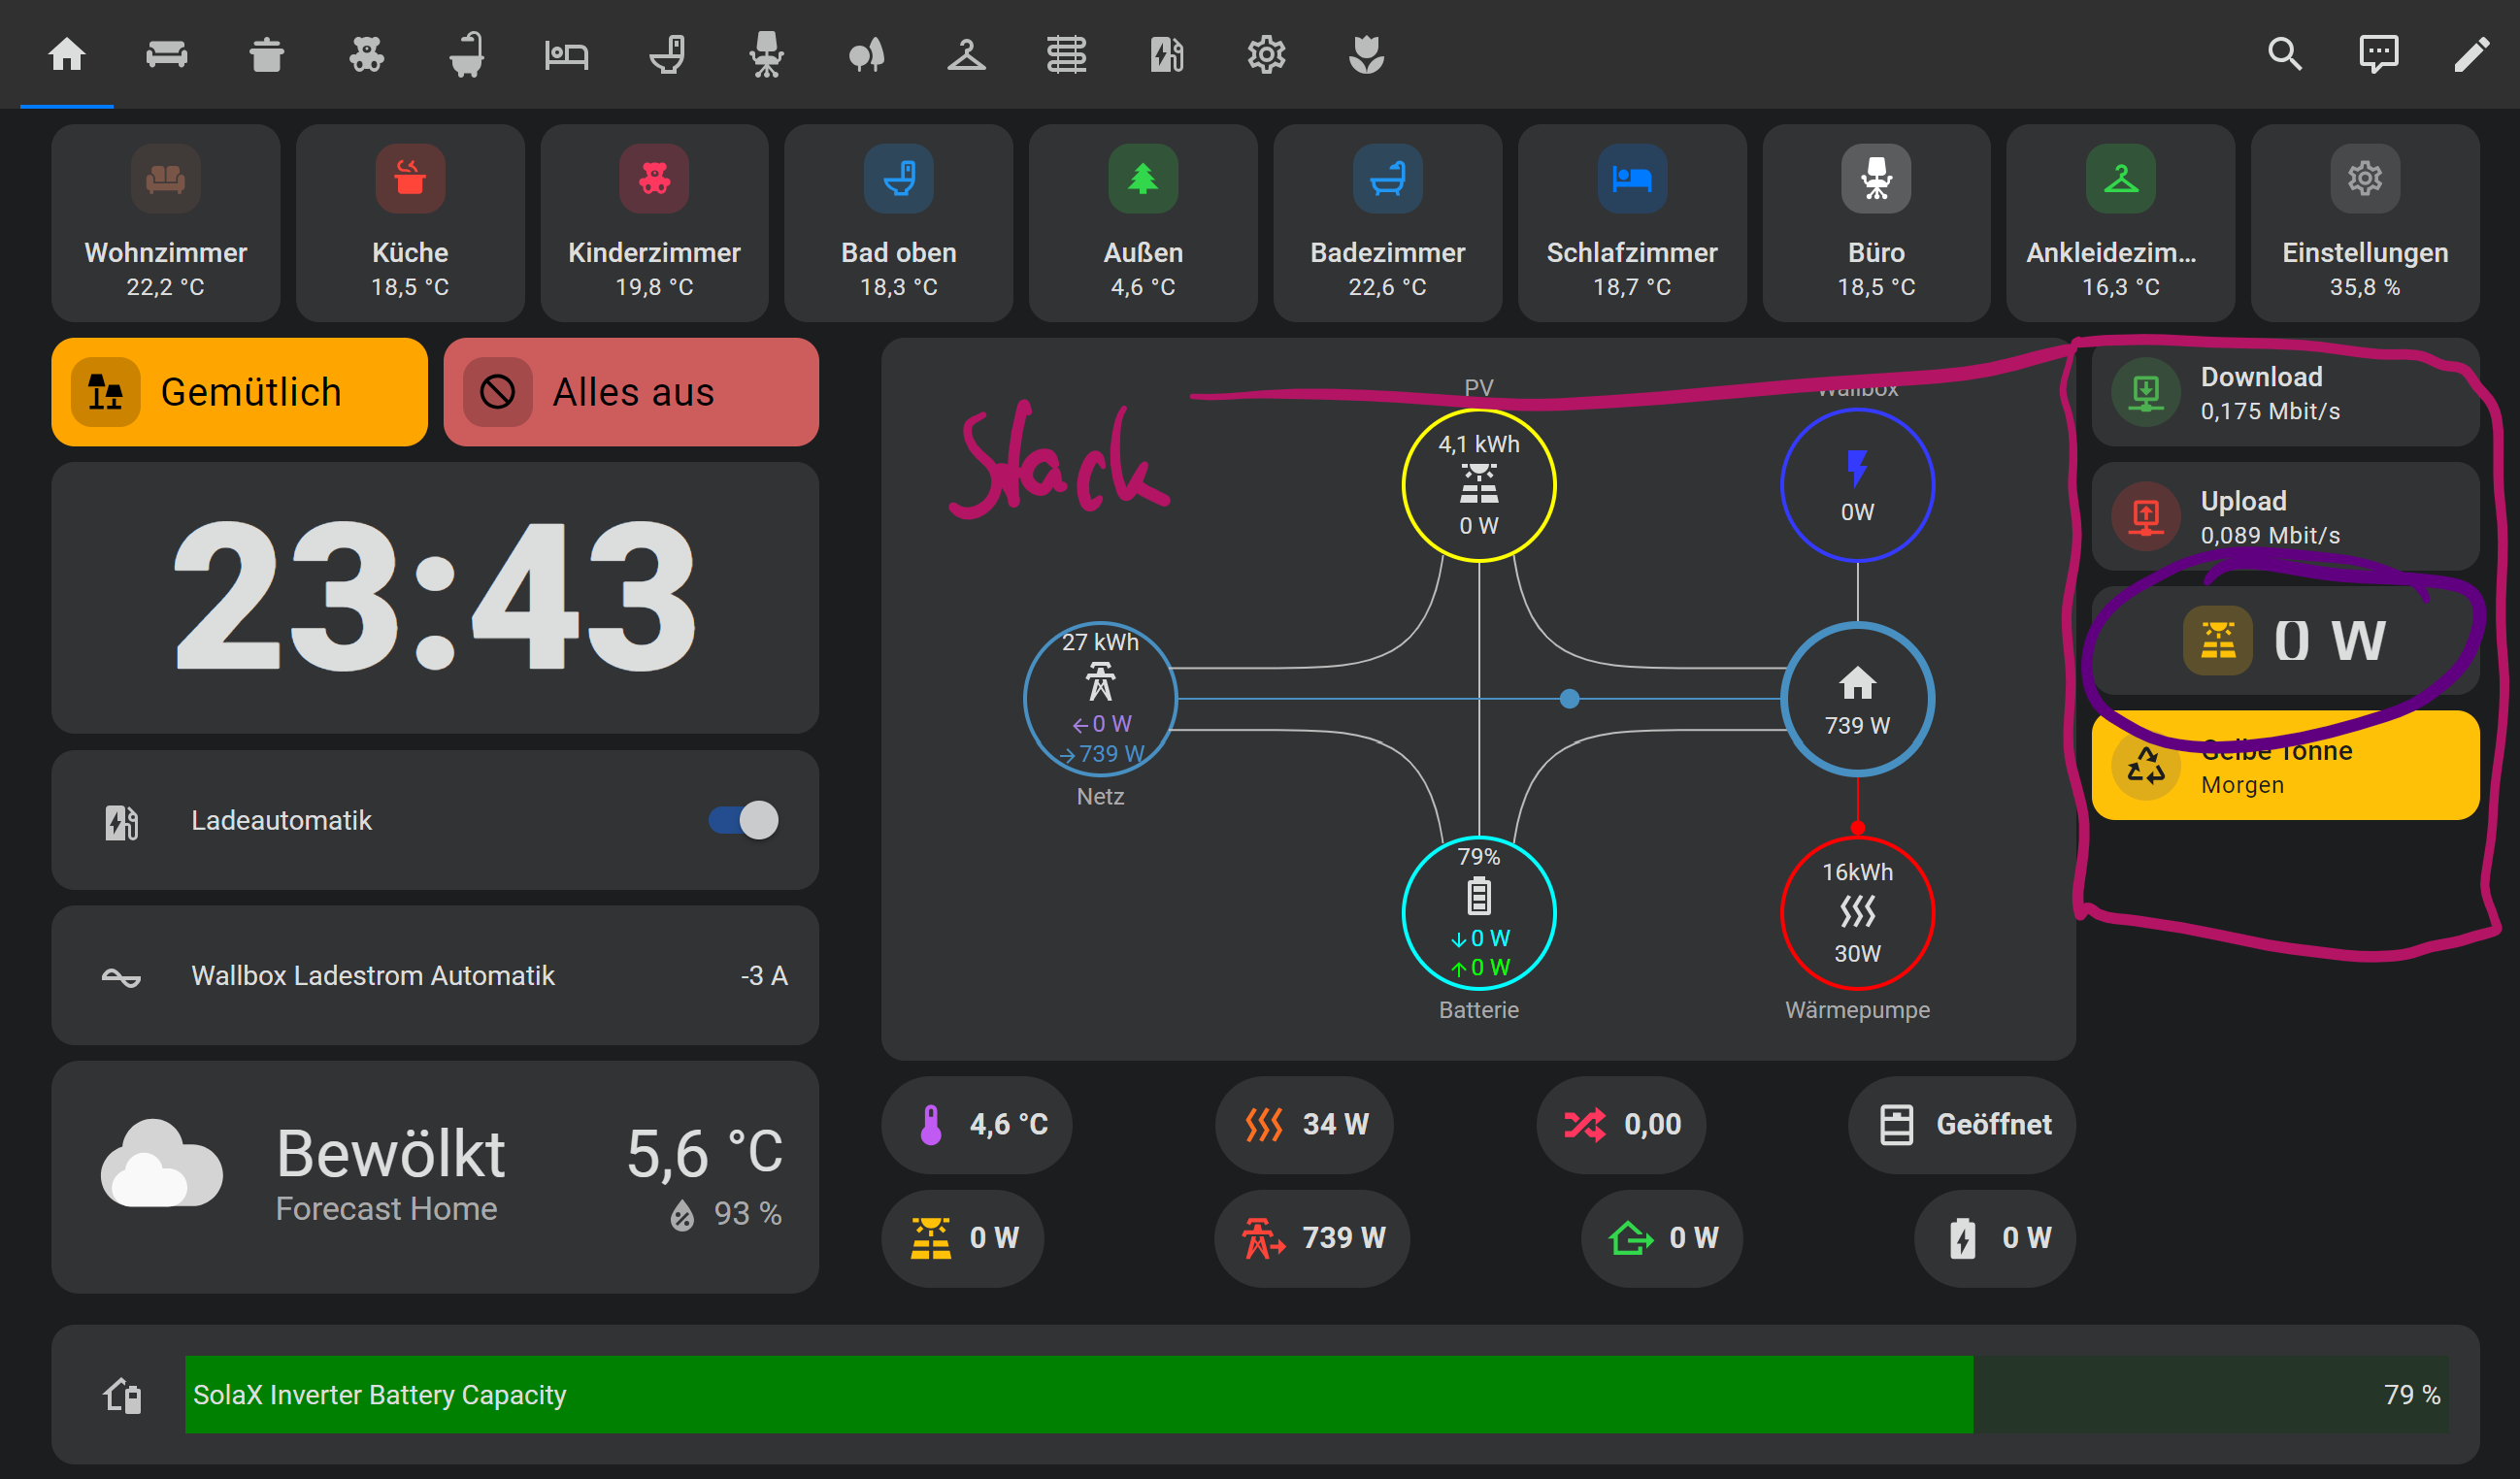Screen dimensions: 2520x1479
Task: Open the sofa living room tab
Action: pyautogui.click(x=166, y=54)
